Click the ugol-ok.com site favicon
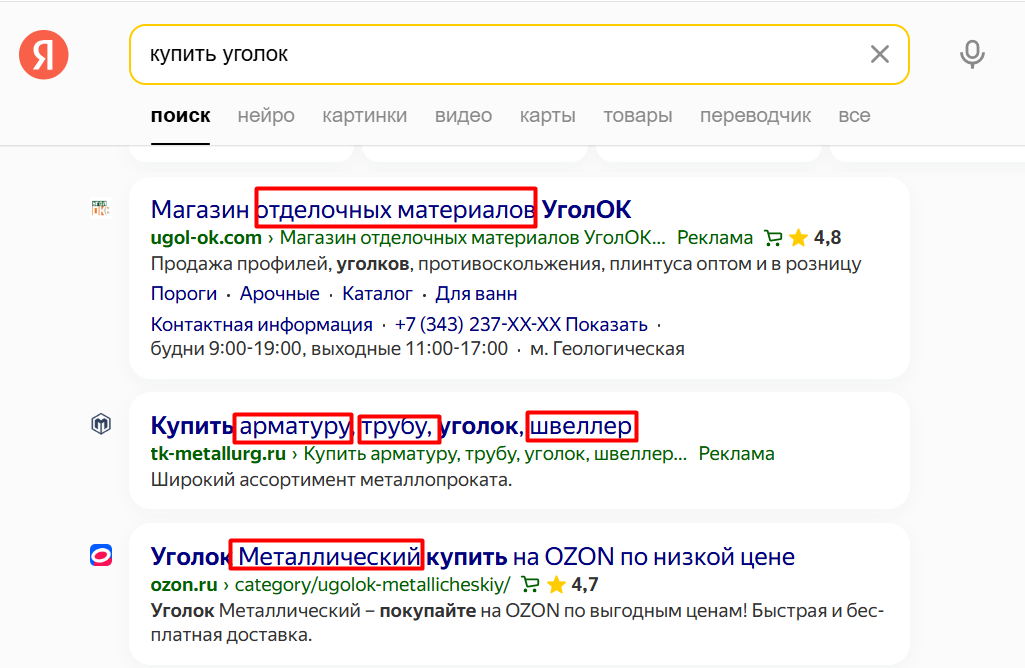1025x668 pixels. [101, 210]
